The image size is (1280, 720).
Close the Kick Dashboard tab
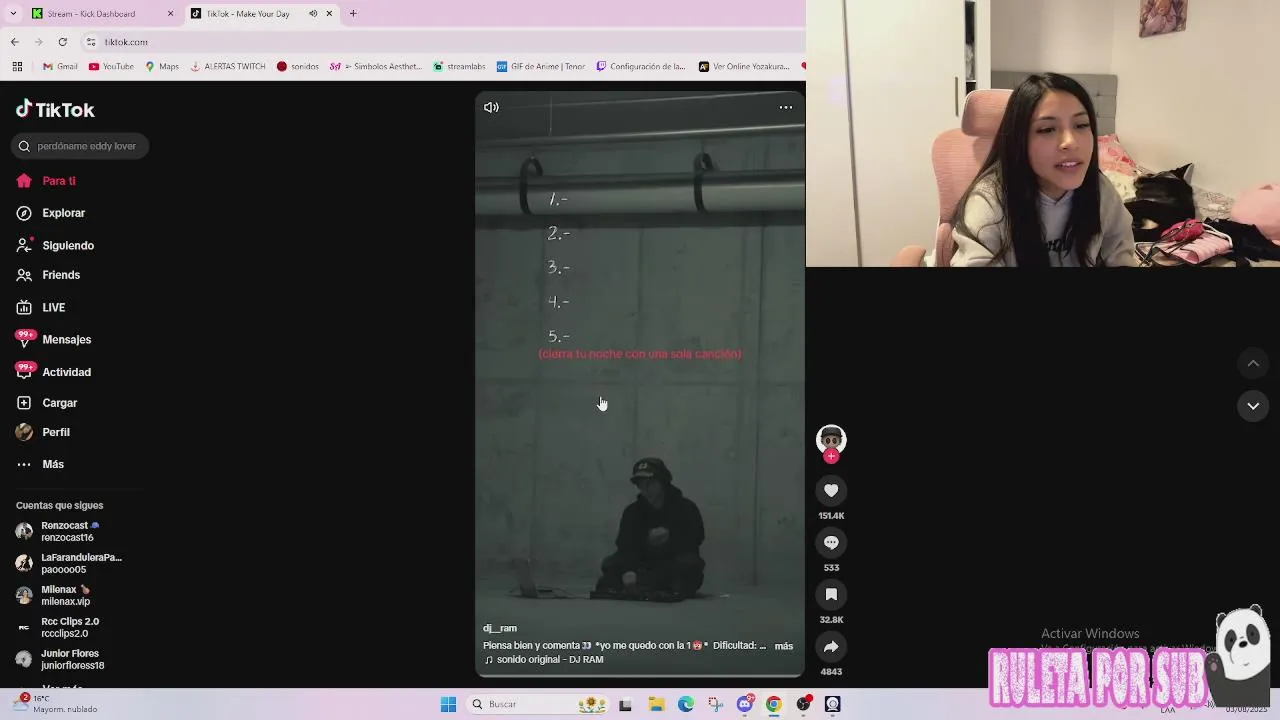(170, 14)
